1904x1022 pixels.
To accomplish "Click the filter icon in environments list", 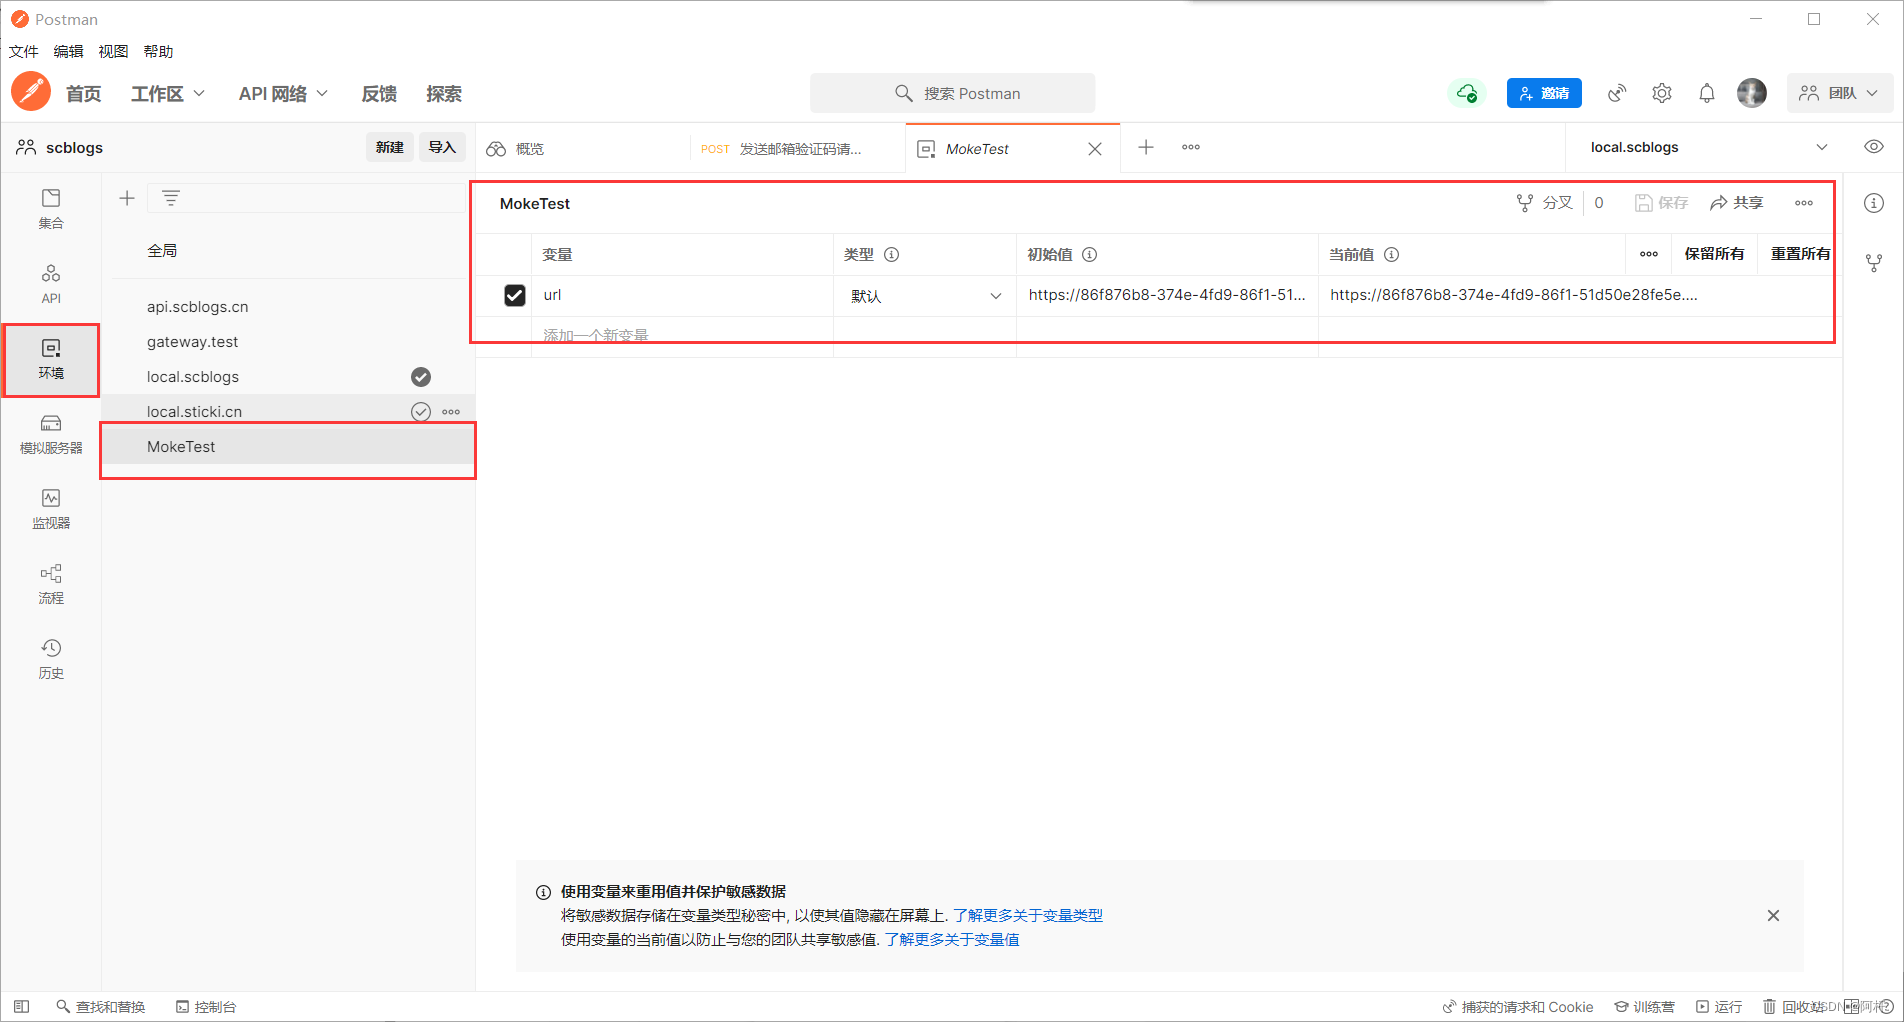I will (171, 198).
